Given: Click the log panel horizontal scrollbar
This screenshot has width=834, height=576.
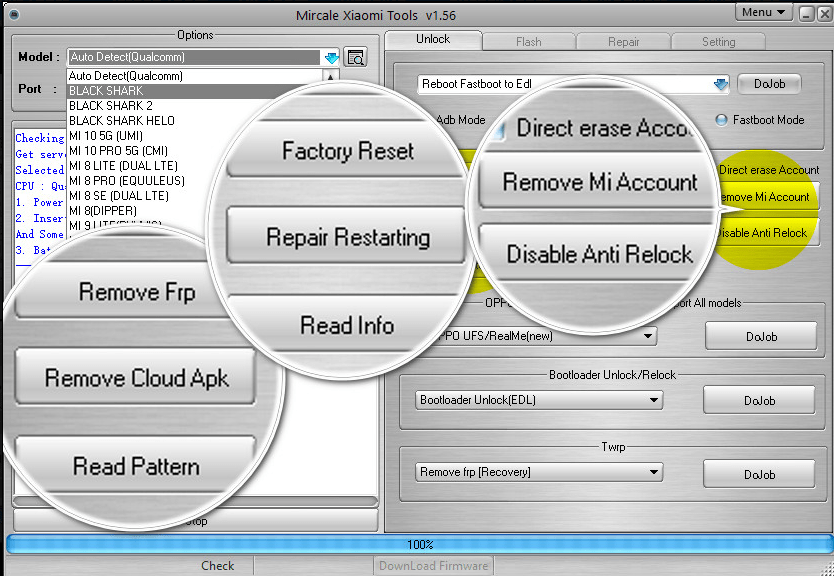Looking at the screenshot, I should [196, 501].
